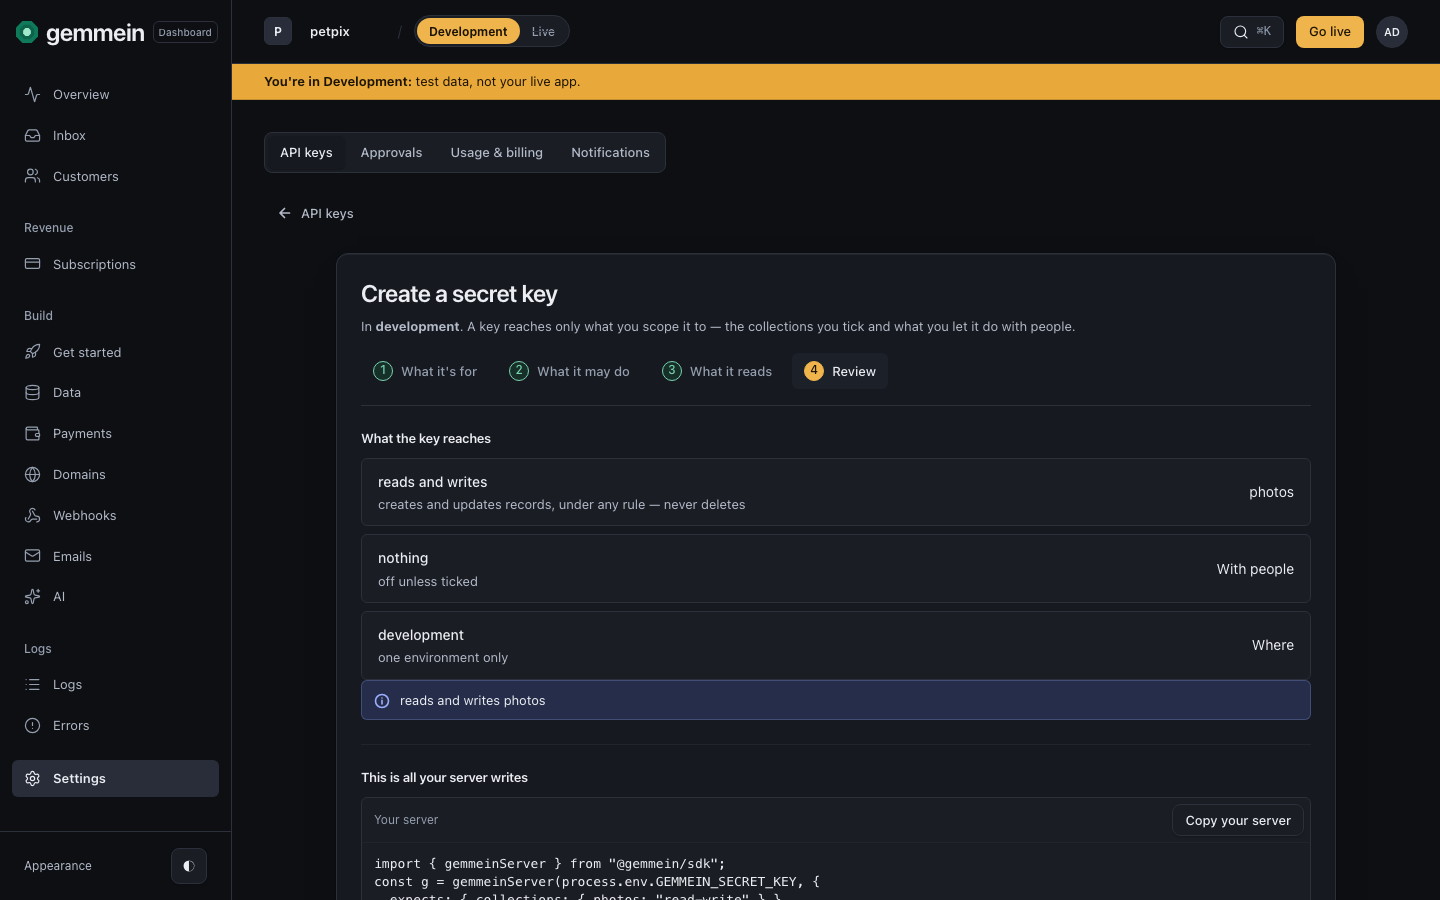Click the Settings gear icon
This screenshot has width=1440, height=900.
(33, 778)
